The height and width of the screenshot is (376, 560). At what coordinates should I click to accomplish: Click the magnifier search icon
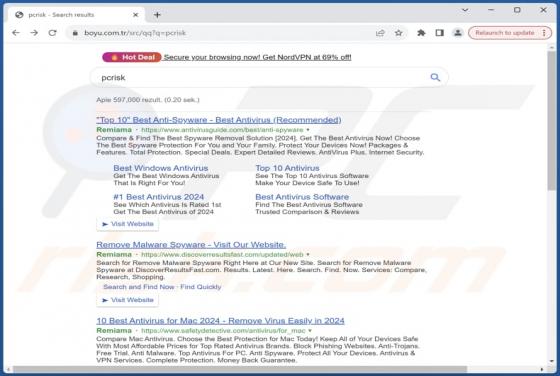click(435, 77)
